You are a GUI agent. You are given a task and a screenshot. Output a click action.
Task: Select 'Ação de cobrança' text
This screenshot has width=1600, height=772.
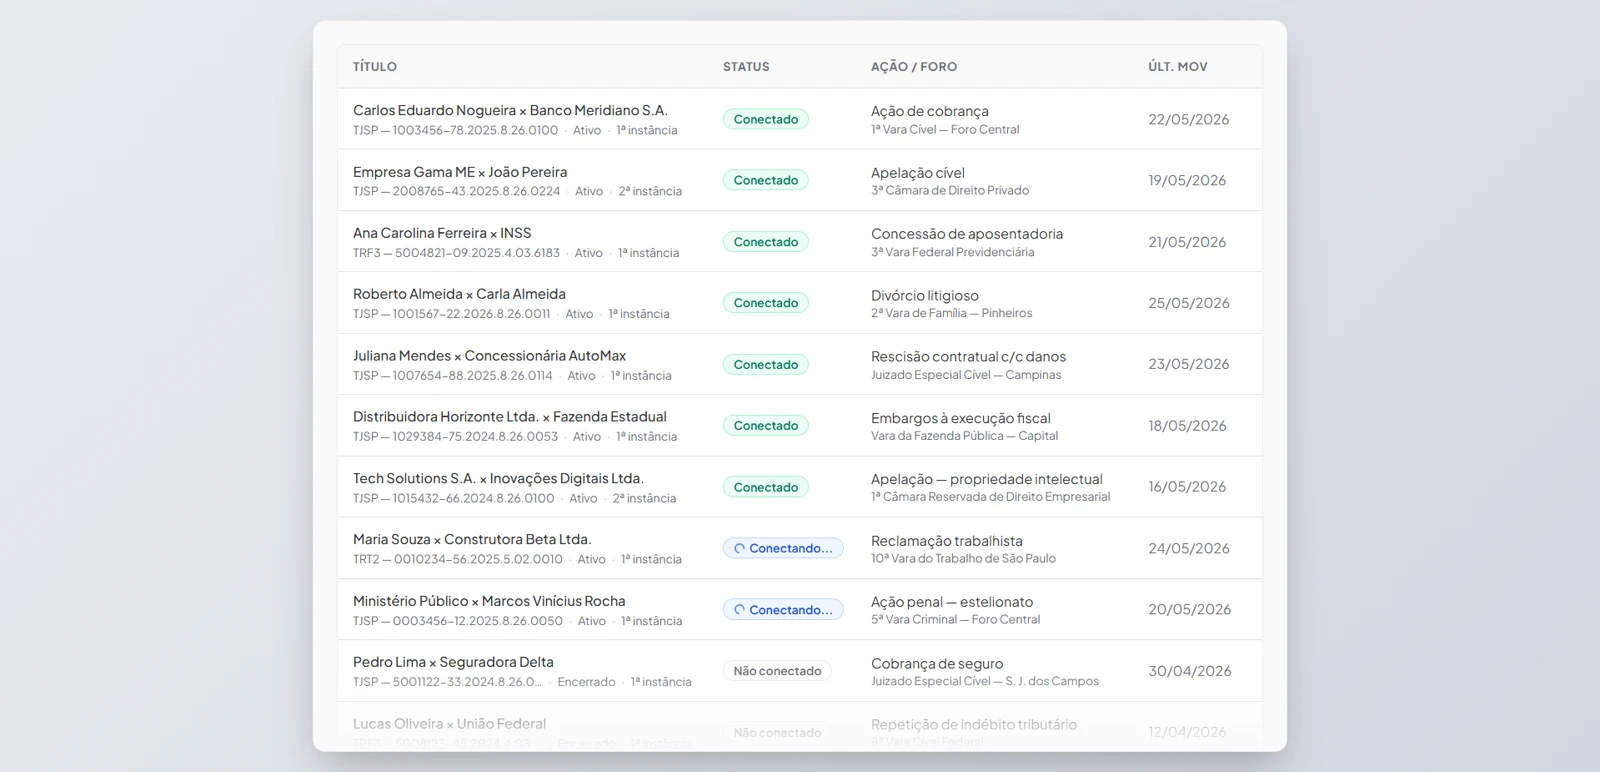click(x=930, y=111)
